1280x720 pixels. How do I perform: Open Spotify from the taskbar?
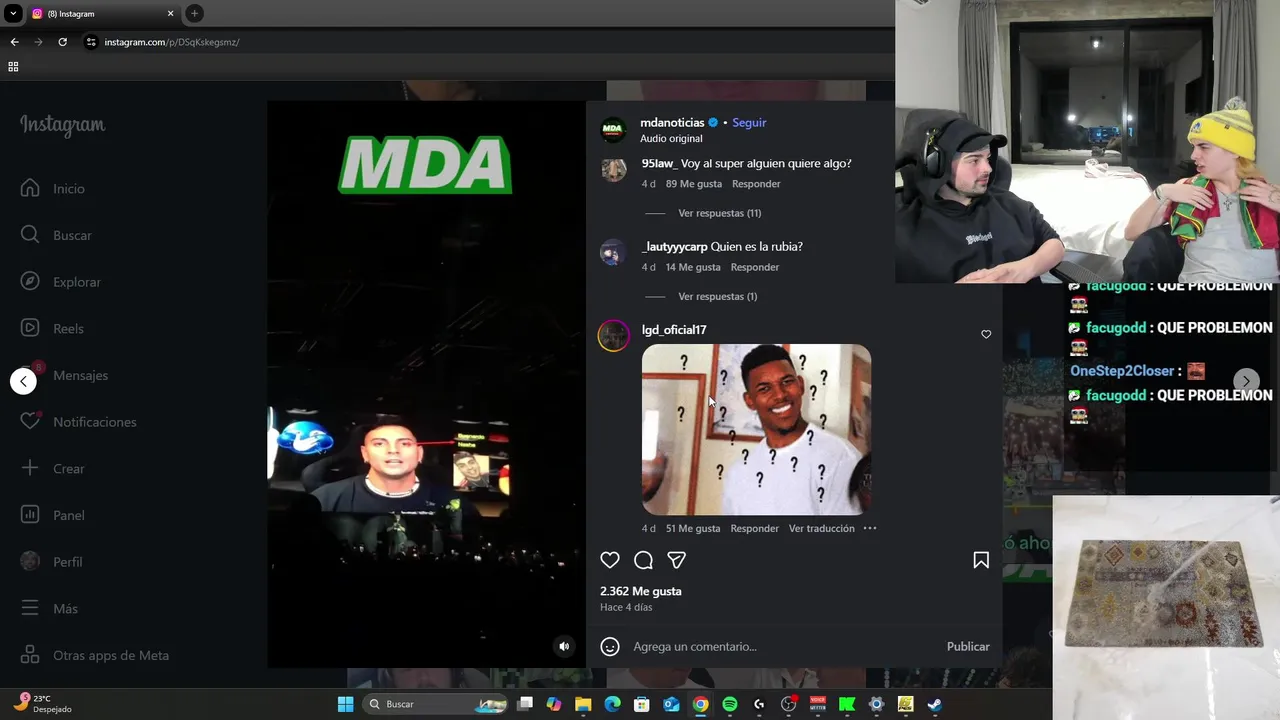pos(730,704)
